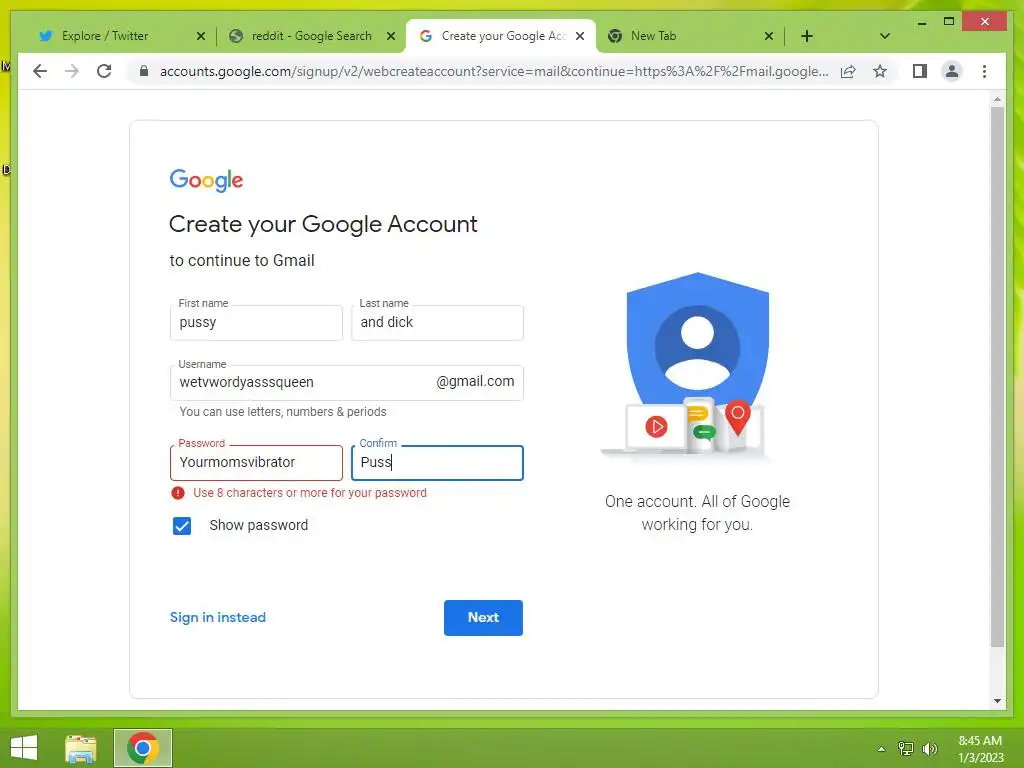Open the Chrome three-dot menu
Viewport: 1024px width, 768px height.
click(984, 71)
